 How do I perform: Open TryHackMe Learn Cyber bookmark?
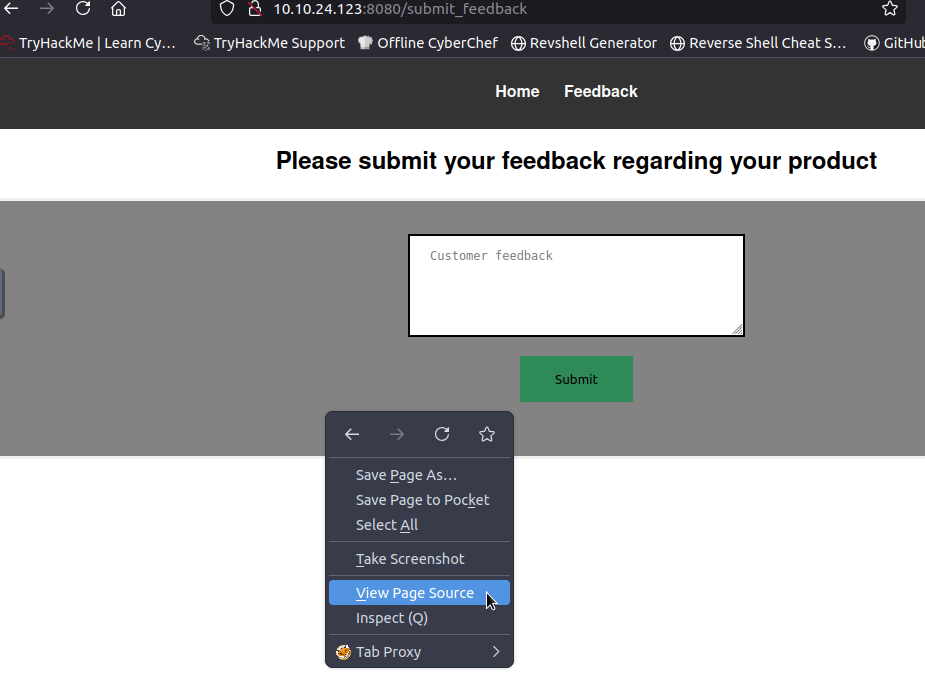[88, 43]
